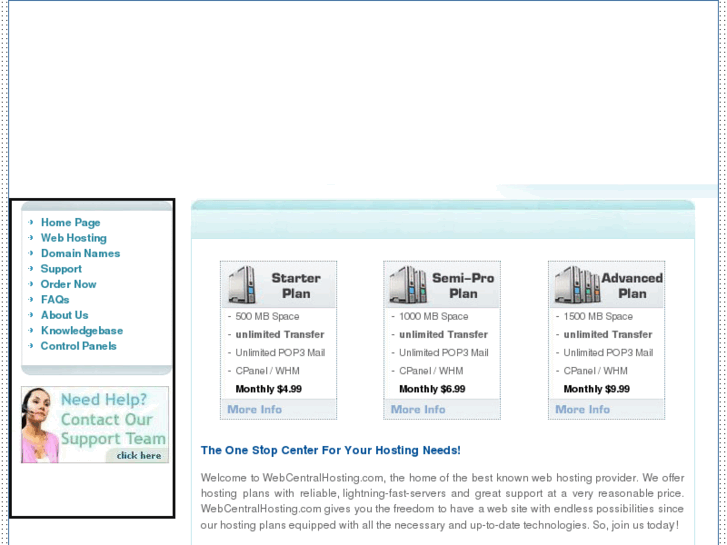
Task: Click 'The One Stop Center' heading
Action: click(331, 450)
